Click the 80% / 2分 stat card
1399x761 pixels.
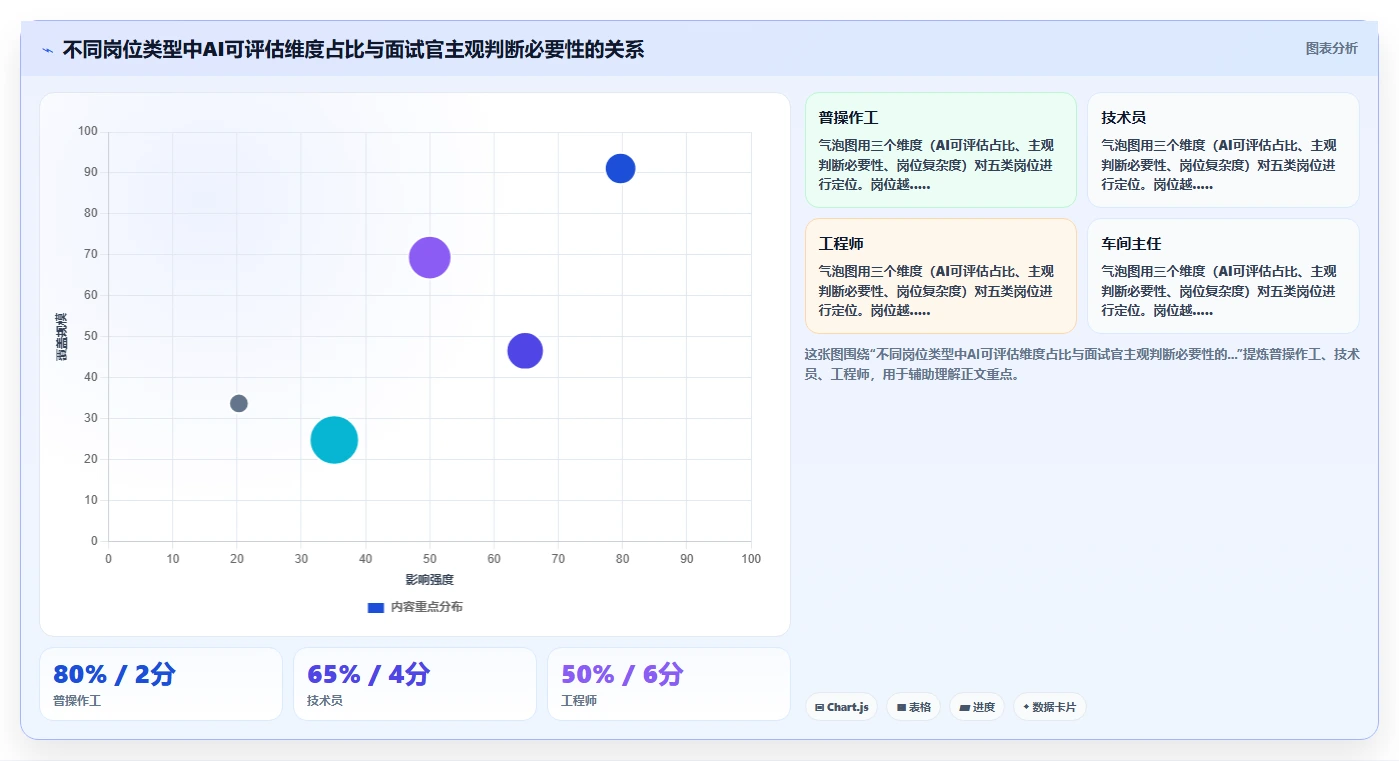pyautogui.click(x=161, y=684)
